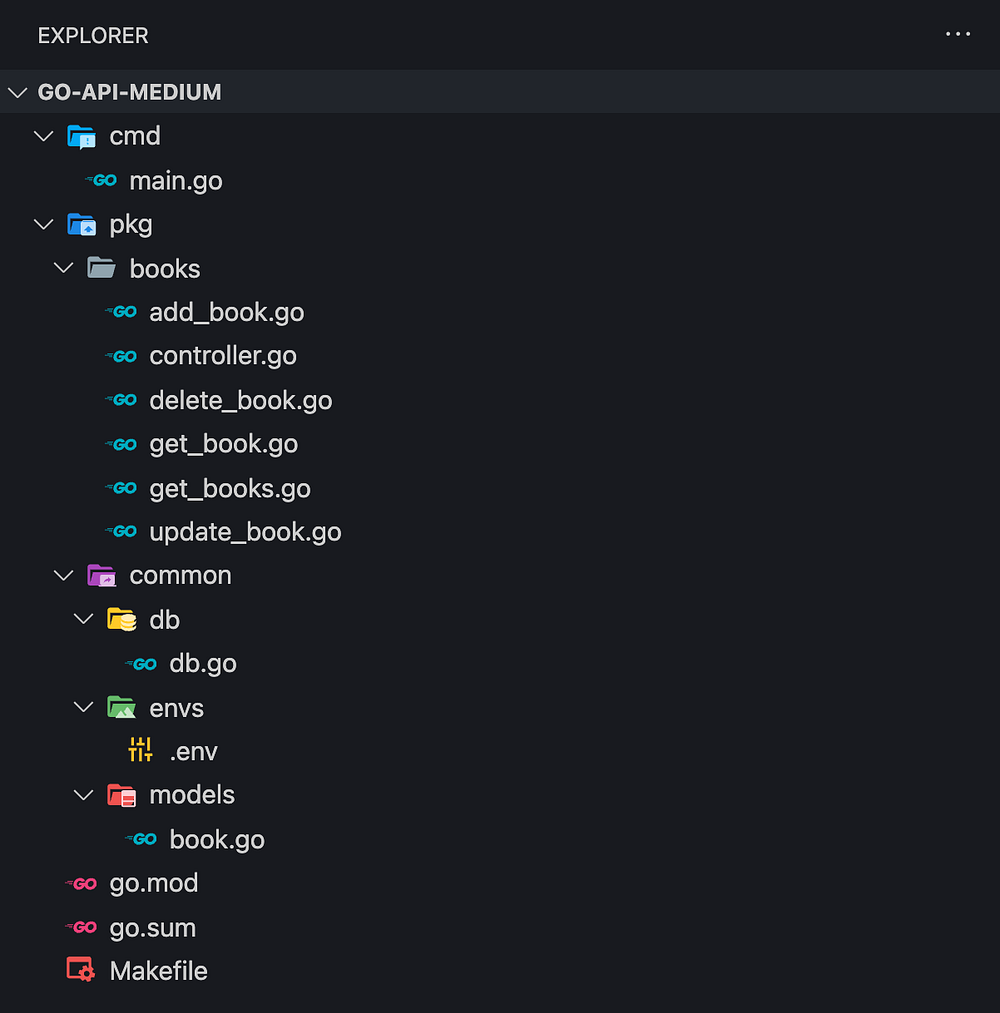Click the cmd folder icon

pyautogui.click(x=81, y=136)
